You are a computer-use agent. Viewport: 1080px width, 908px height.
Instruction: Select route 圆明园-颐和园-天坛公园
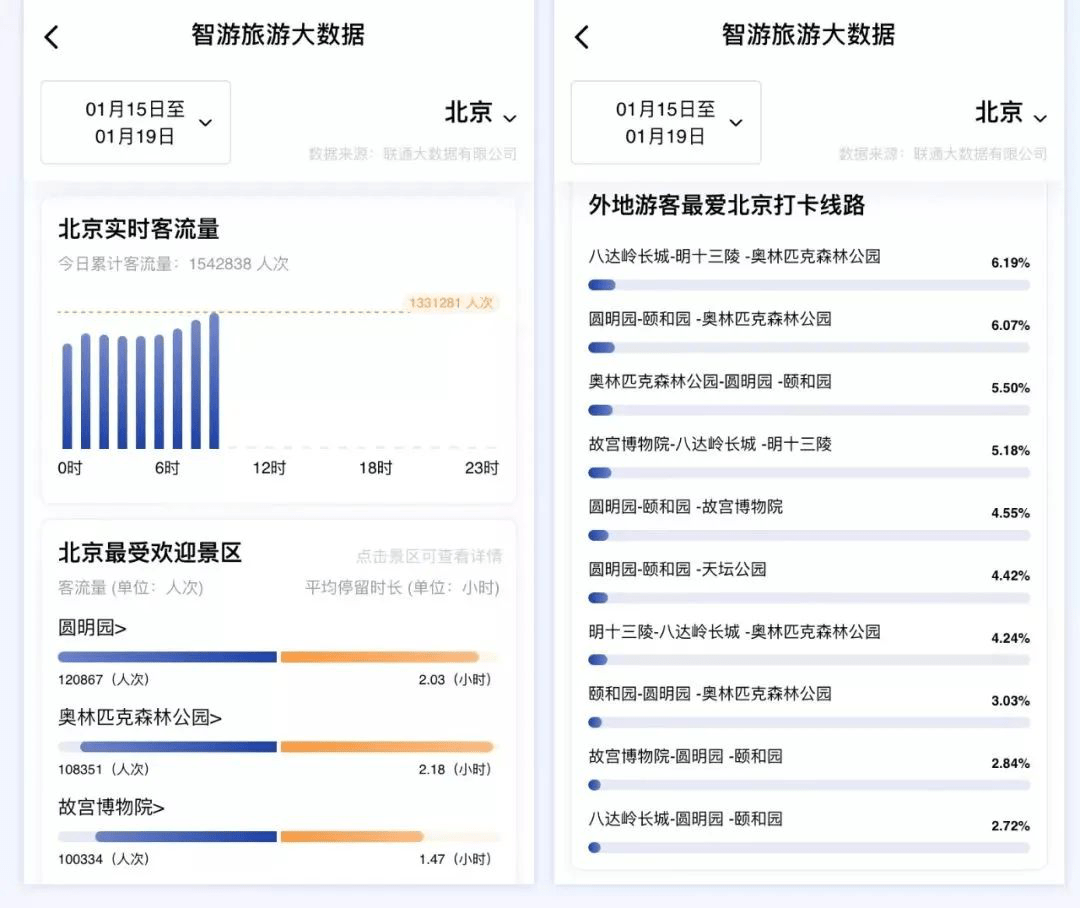pyautogui.click(x=677, y=569)
